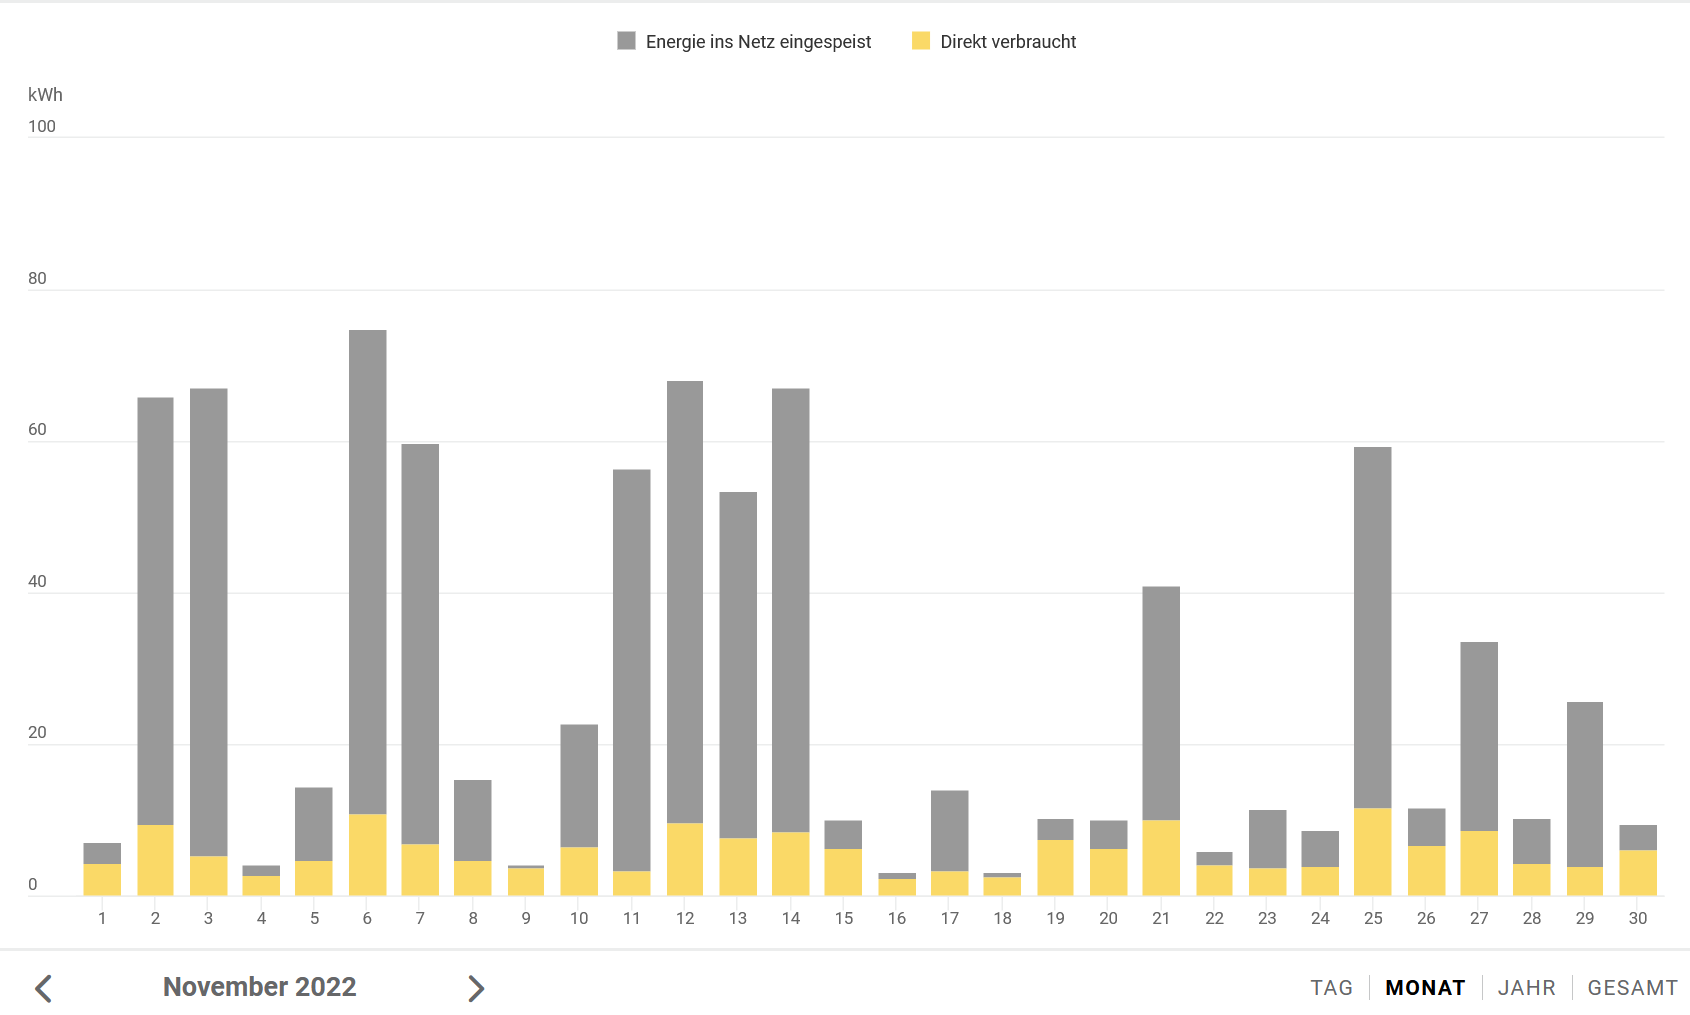This screenshot has height=1015, width=1690.
Task: Select the yellow bar segment for day 1
Action: tap(102, 880)
